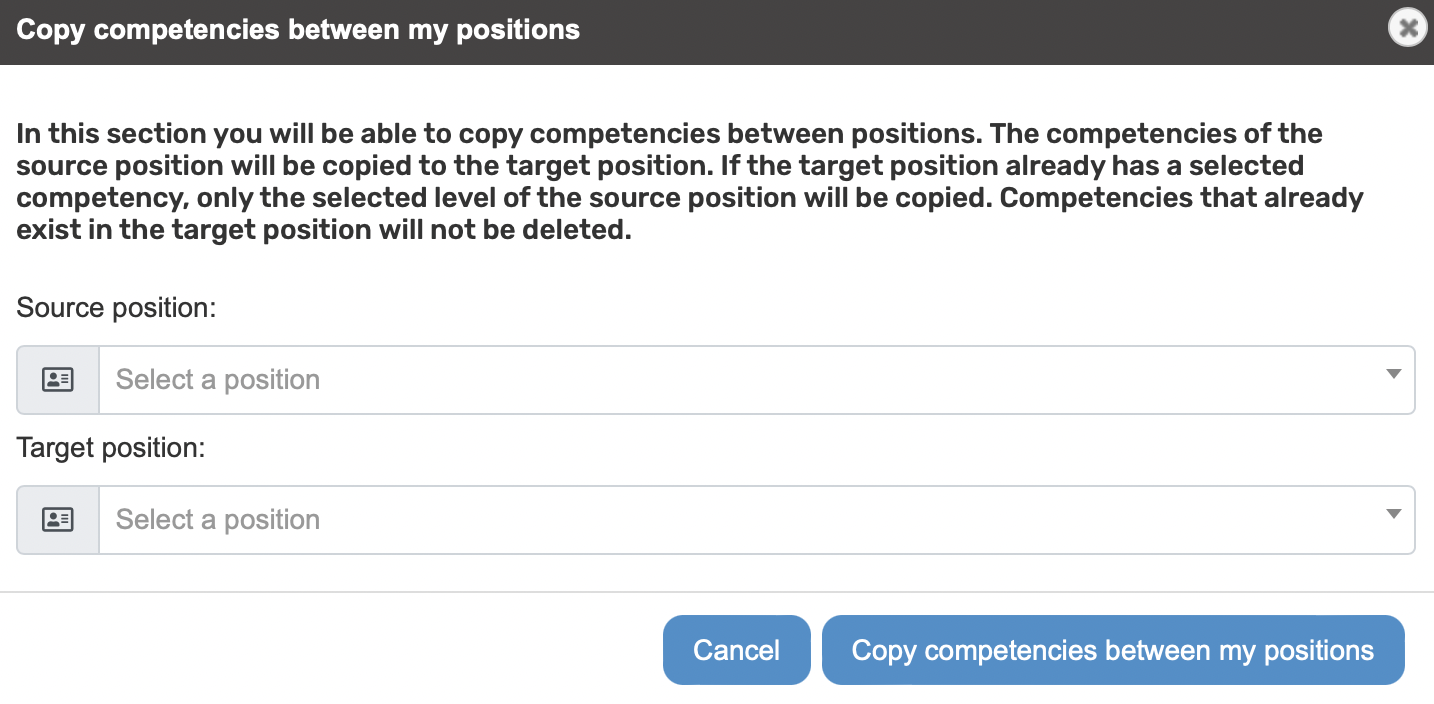Expand the Target position dropdown arrow

click(1394, 515)
